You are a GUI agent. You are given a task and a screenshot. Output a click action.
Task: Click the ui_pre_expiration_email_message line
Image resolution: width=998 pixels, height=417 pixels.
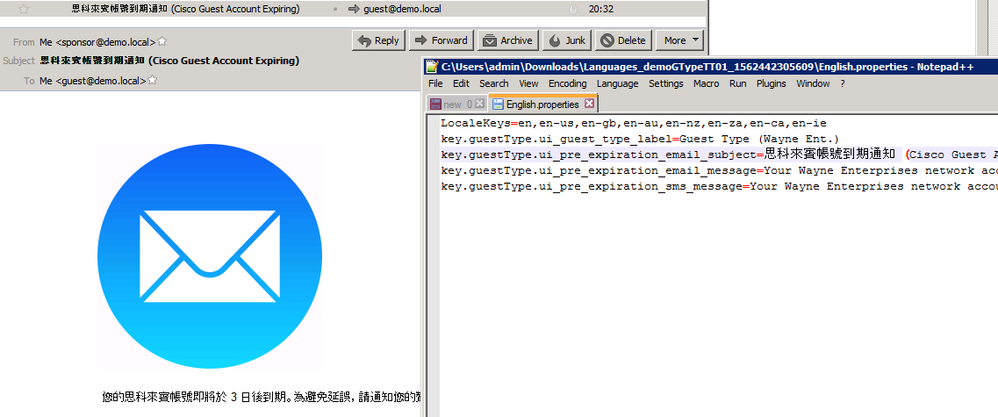click(719, 171)
